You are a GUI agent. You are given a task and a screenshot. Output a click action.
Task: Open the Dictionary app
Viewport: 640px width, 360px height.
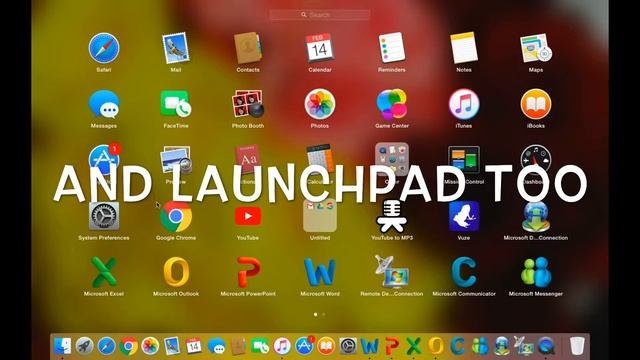click(248, 160)
